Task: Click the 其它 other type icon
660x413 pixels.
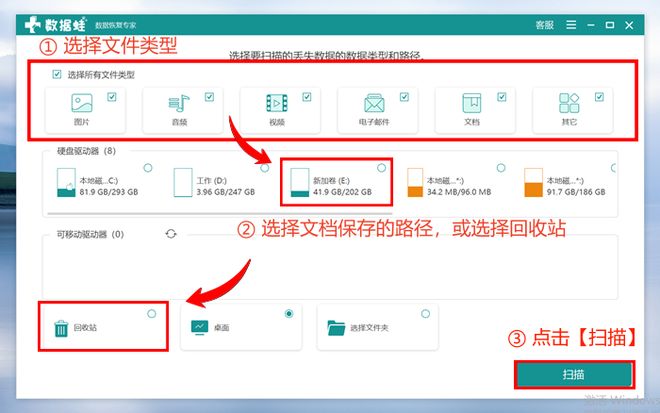Action: coord(569,103)
